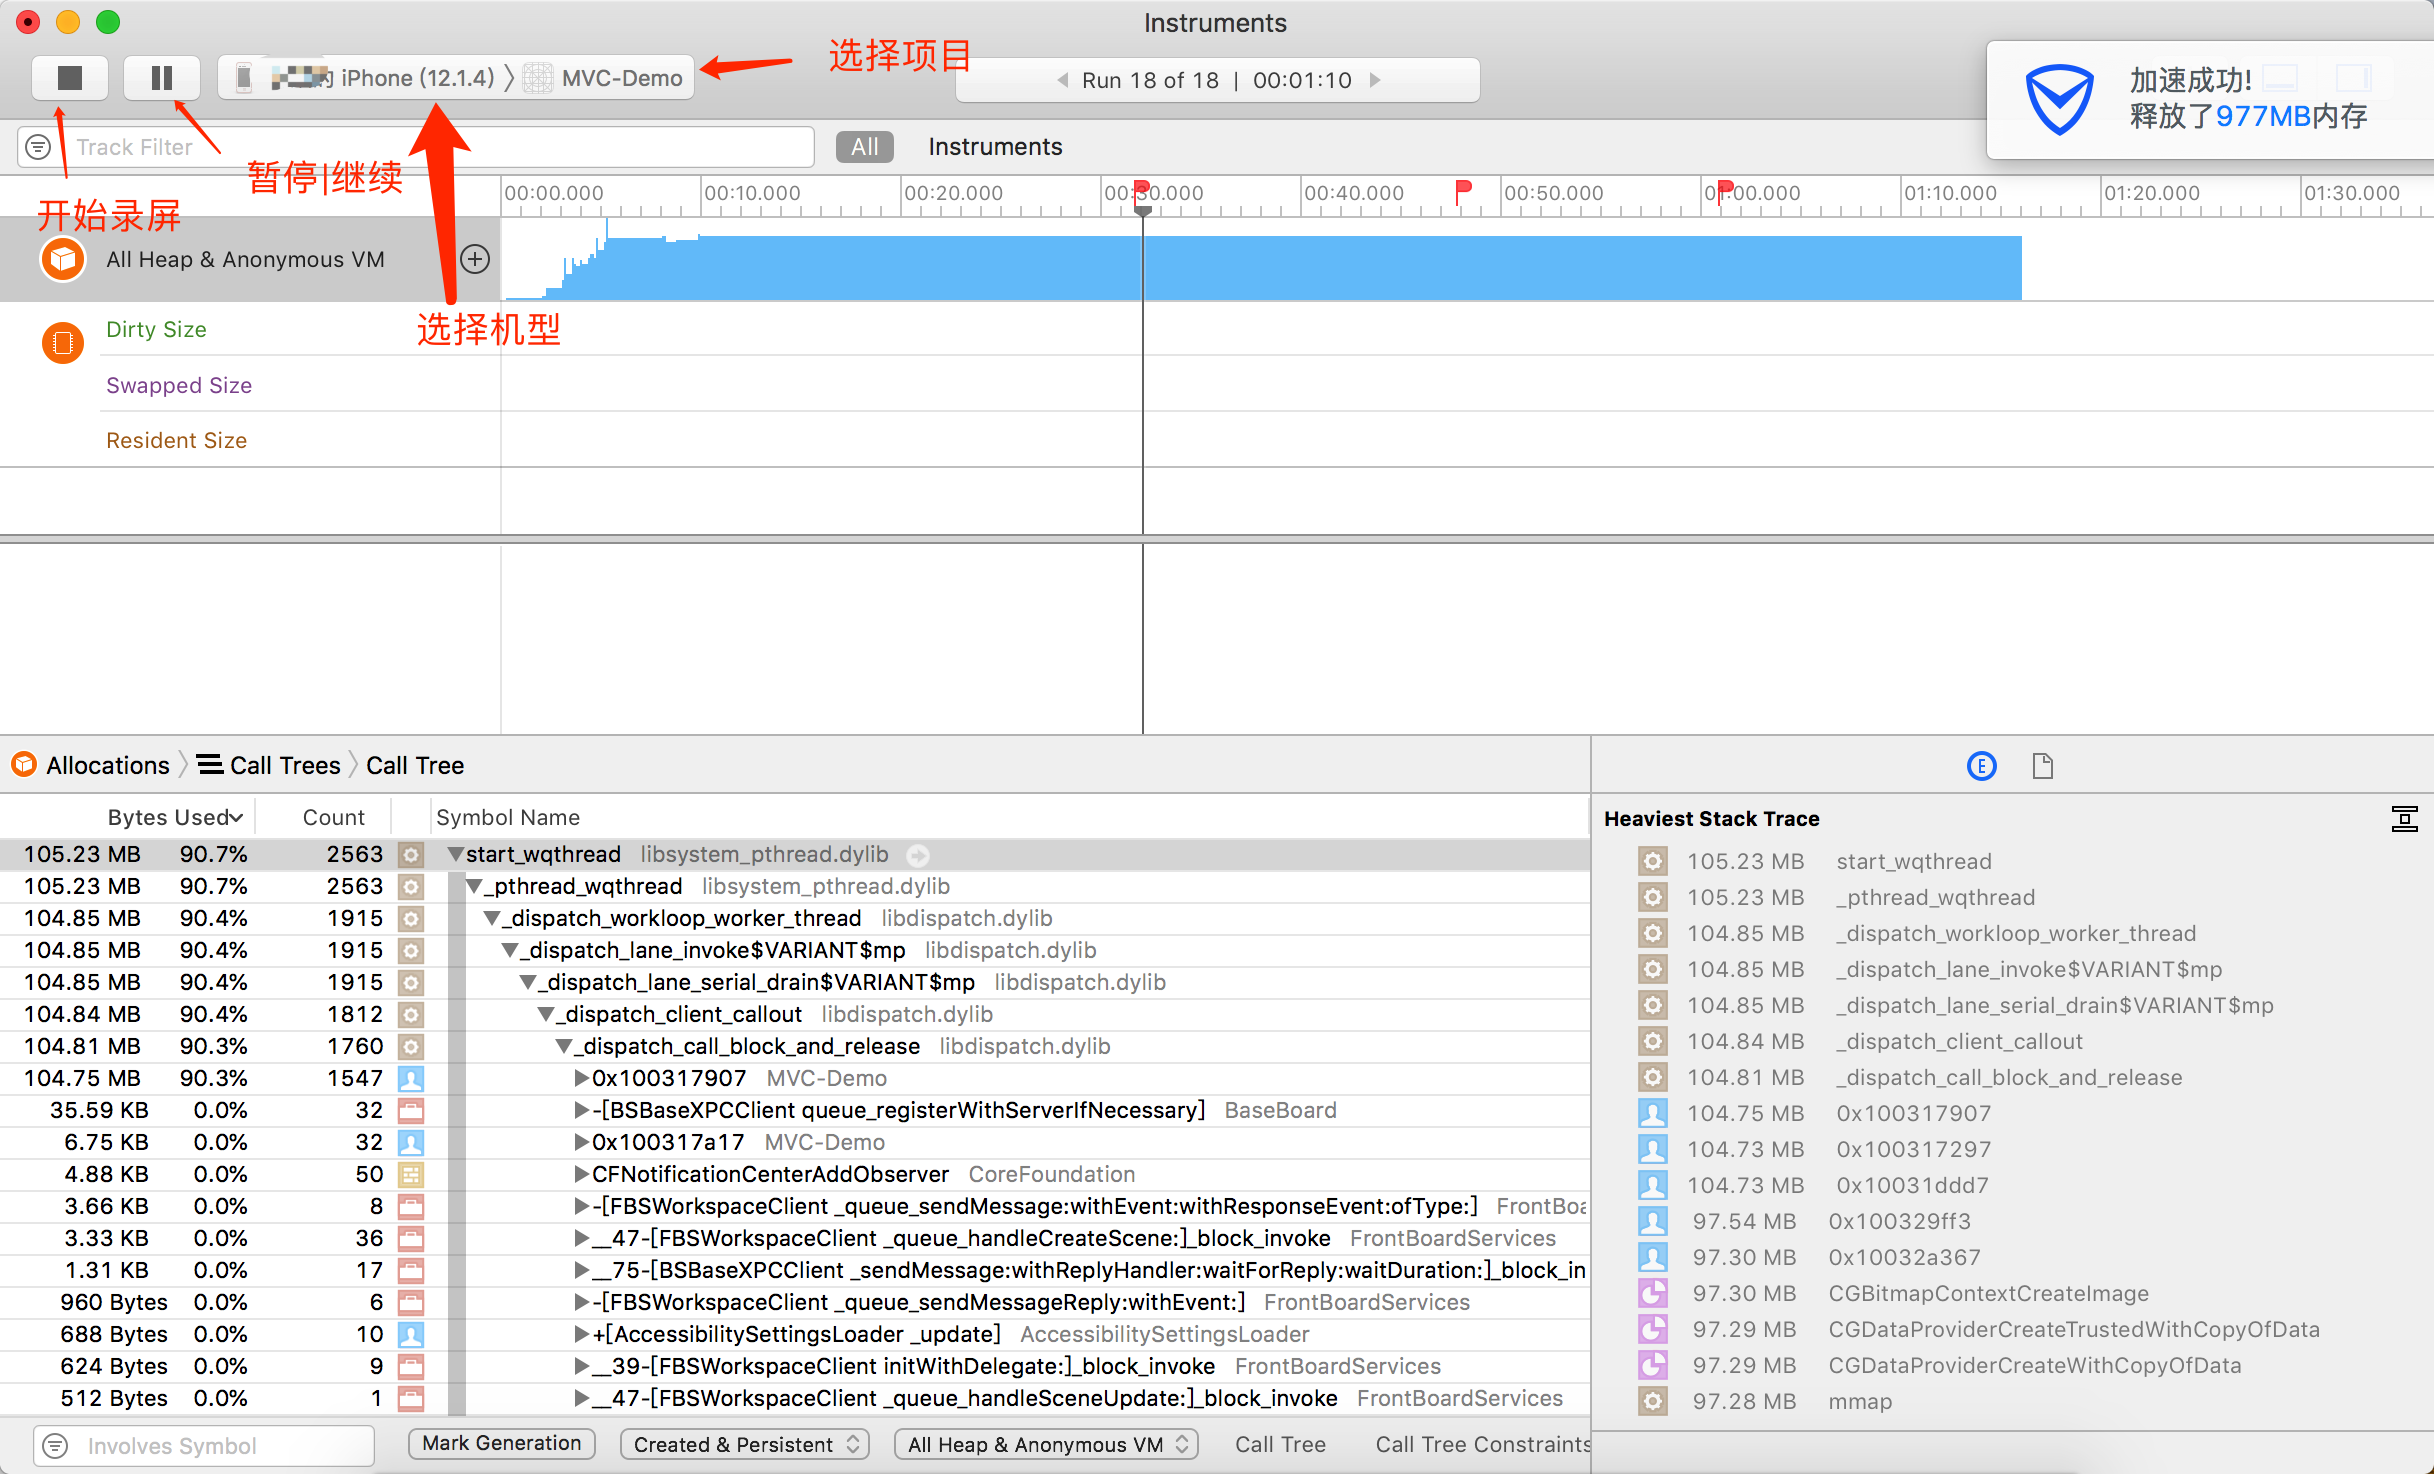The image size is (2434, 1474).
Task: Collapse start_wqthread tree row
Action: (x=456, y=855)
